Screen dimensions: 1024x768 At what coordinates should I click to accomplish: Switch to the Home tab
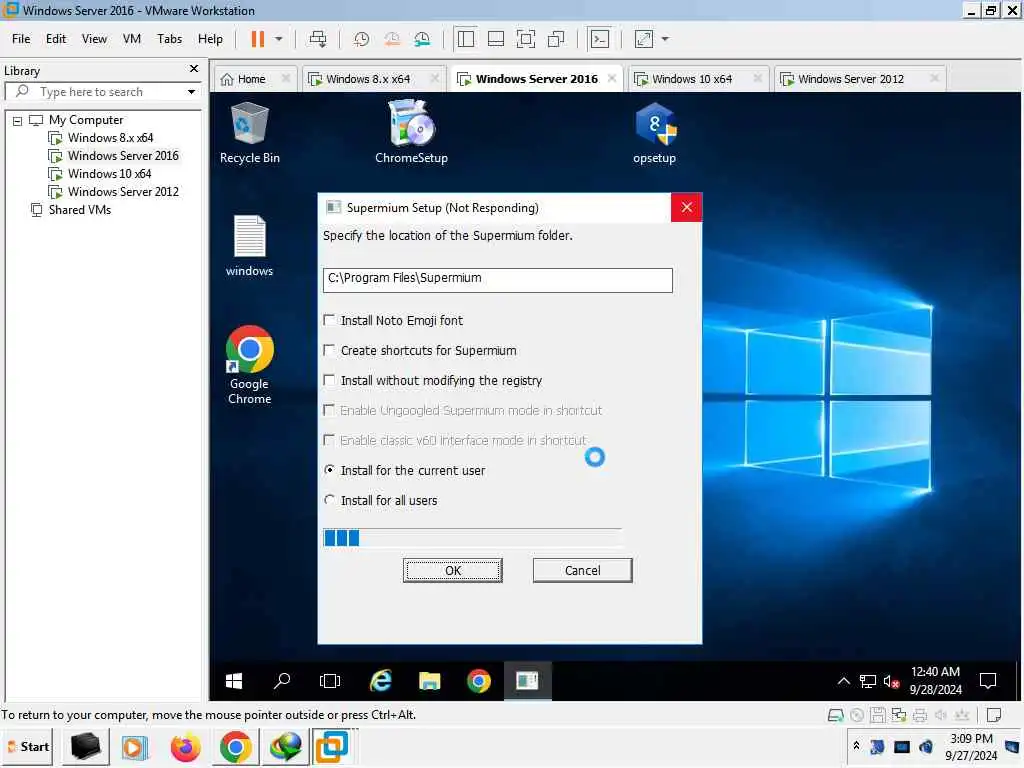(x=251, y=79)
